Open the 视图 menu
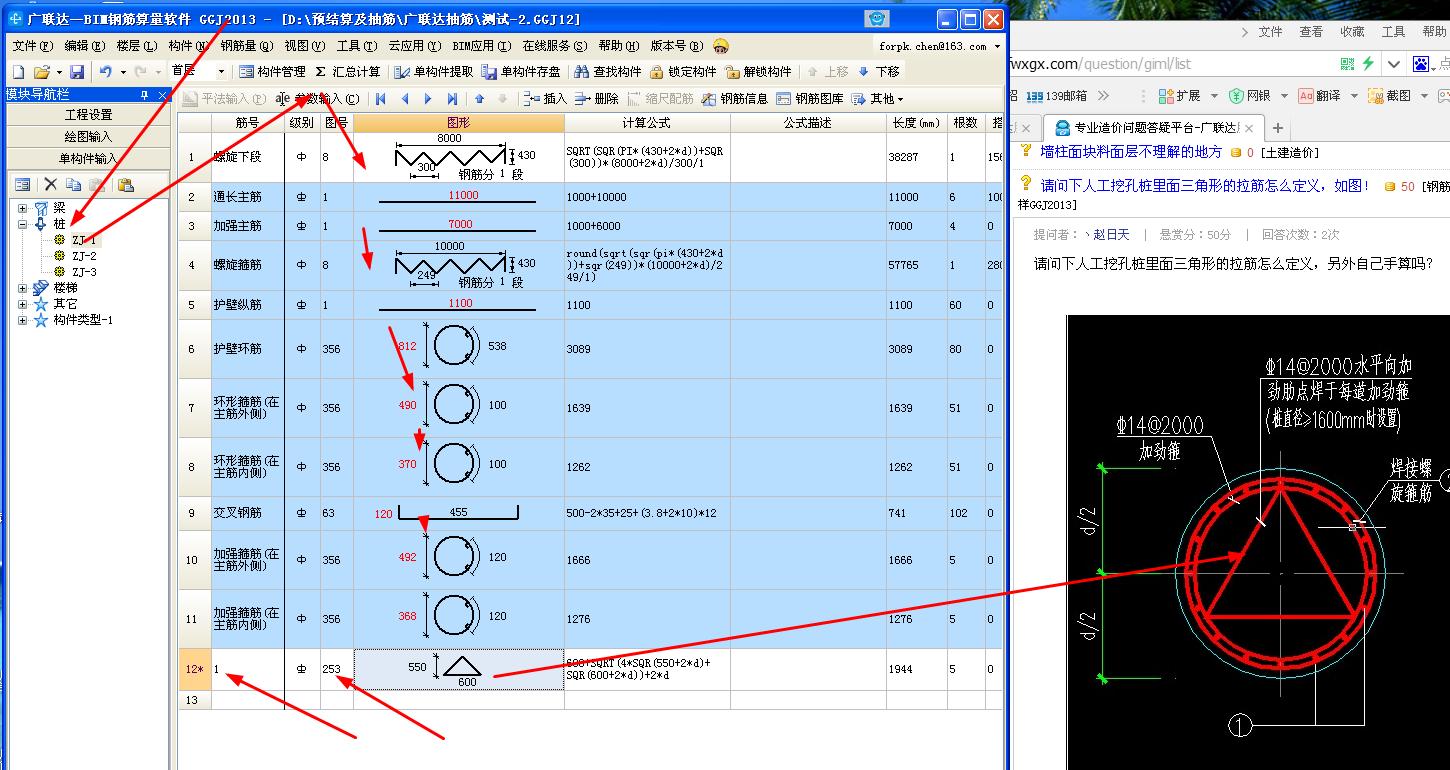Screen dimensions: 1450x770 coord(304,46)
